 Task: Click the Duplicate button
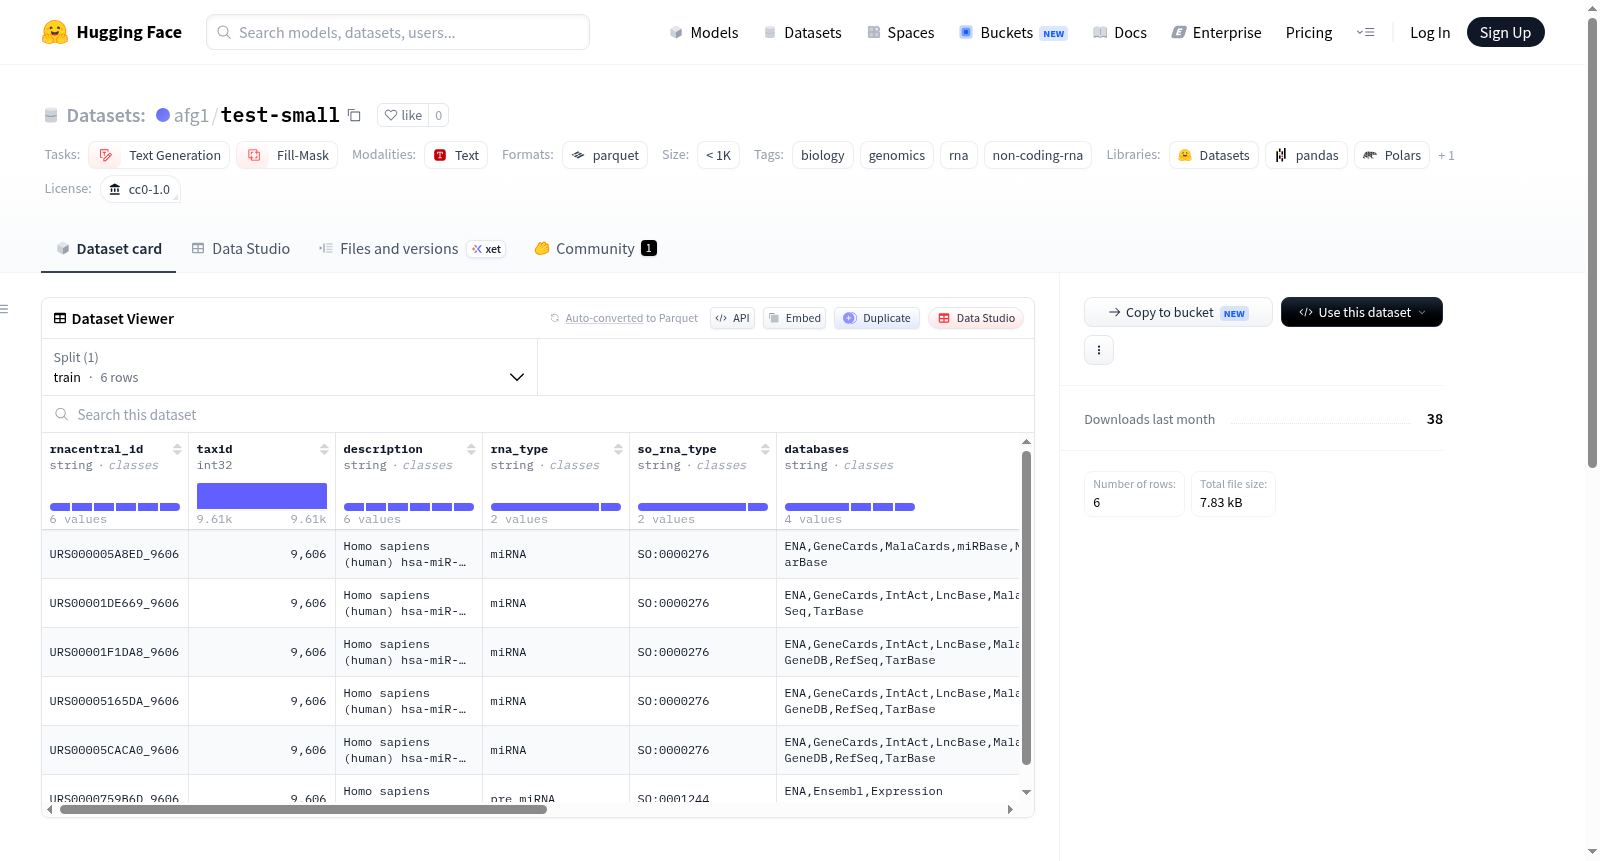tap(877, 318)
